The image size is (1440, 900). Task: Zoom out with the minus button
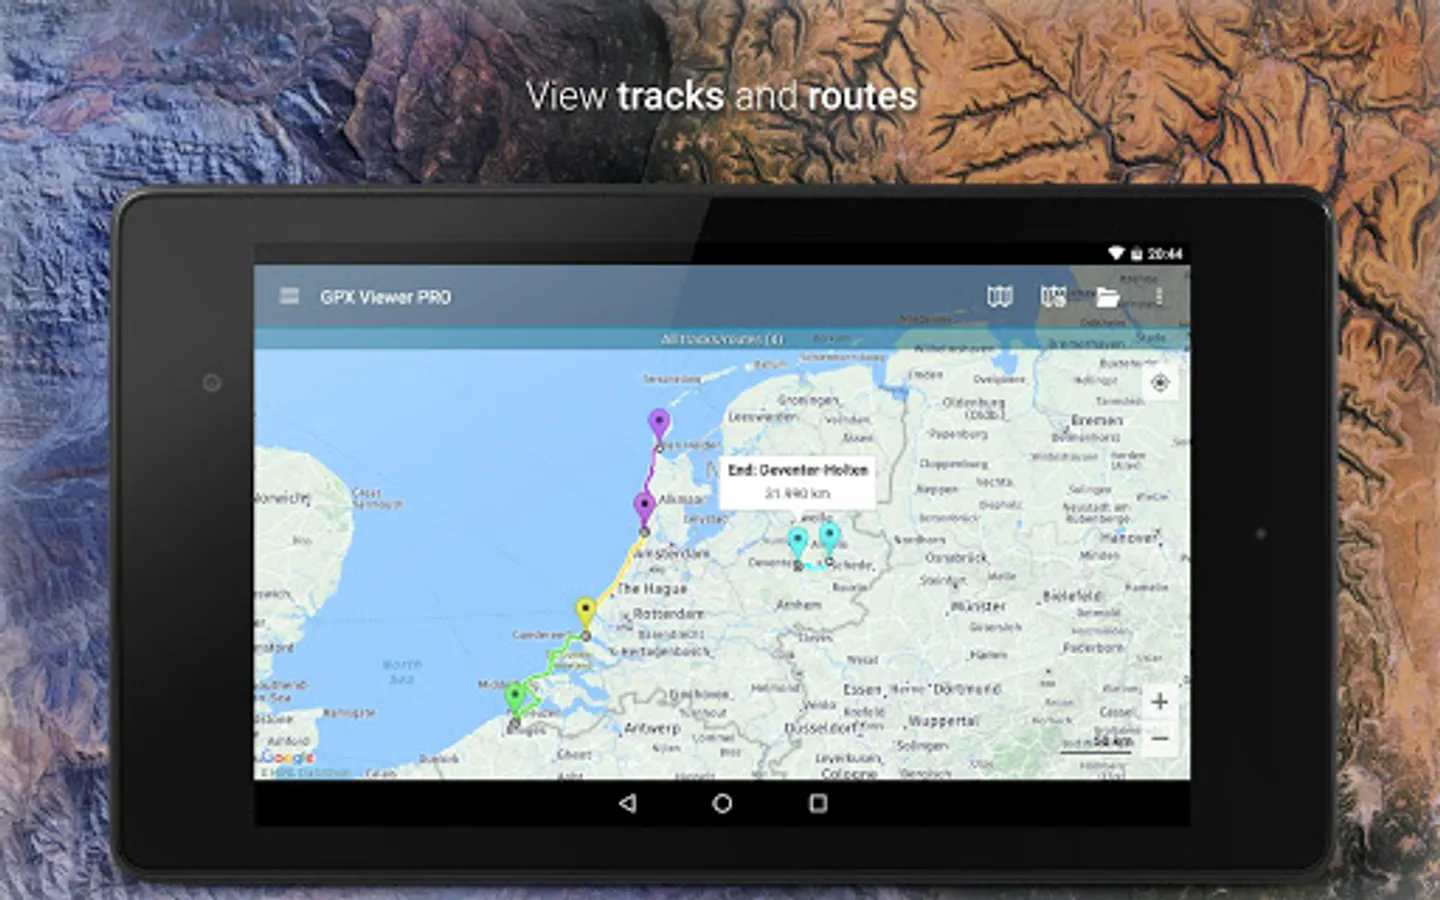pos(1159,739)
